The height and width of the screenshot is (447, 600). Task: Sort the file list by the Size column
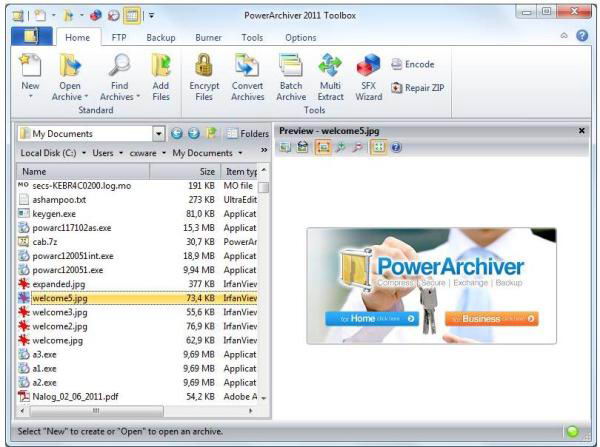(185, 171)
